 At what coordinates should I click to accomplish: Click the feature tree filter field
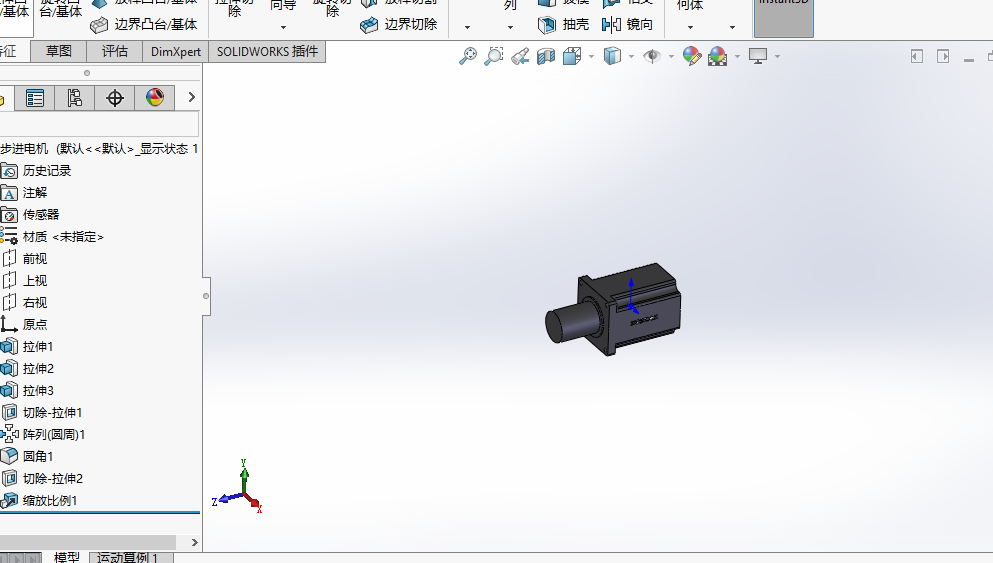pyautogui.click(x=99, y=124)
